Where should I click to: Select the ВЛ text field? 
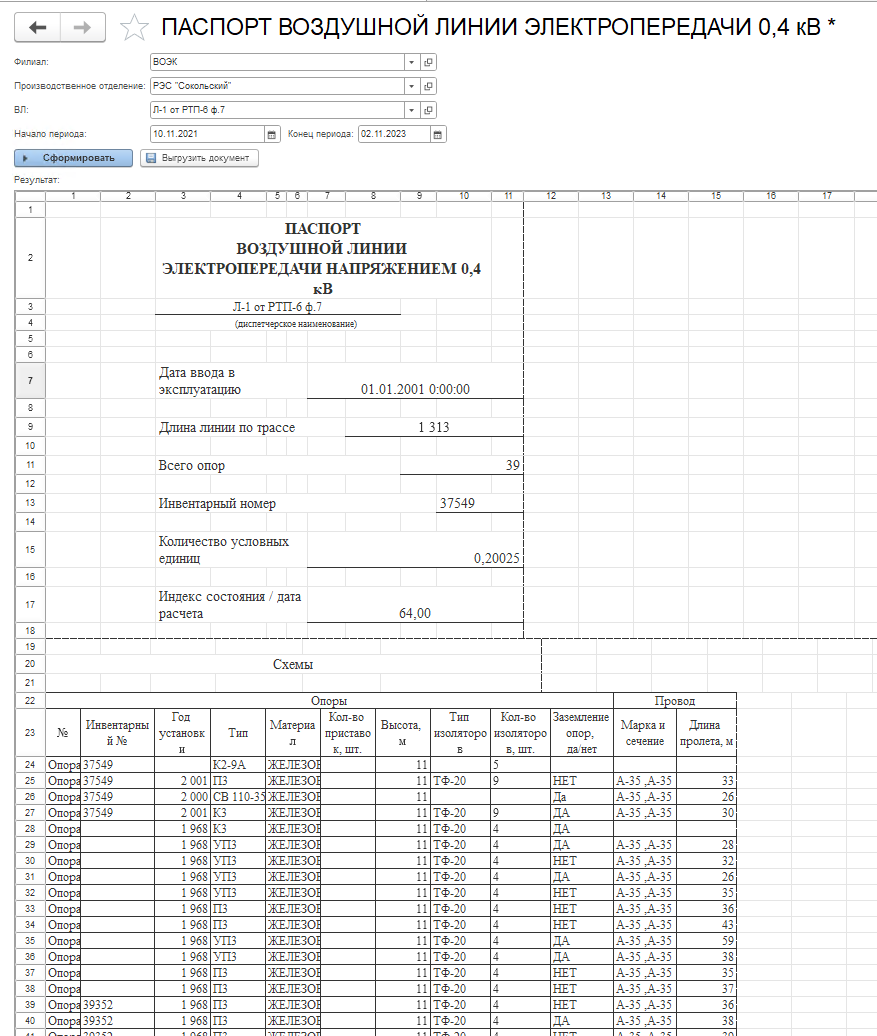pyautogui.click(x=276, y=110)
